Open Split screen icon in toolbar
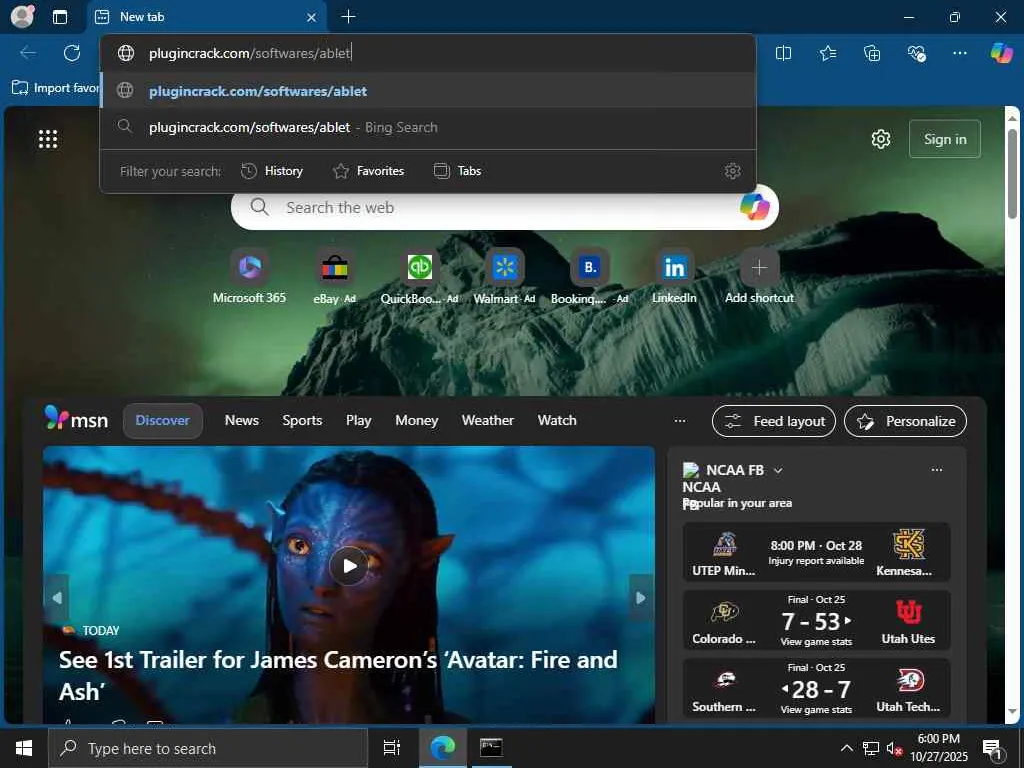The width and height of the screenshot is (1024, 768). (x=783, y=54)
